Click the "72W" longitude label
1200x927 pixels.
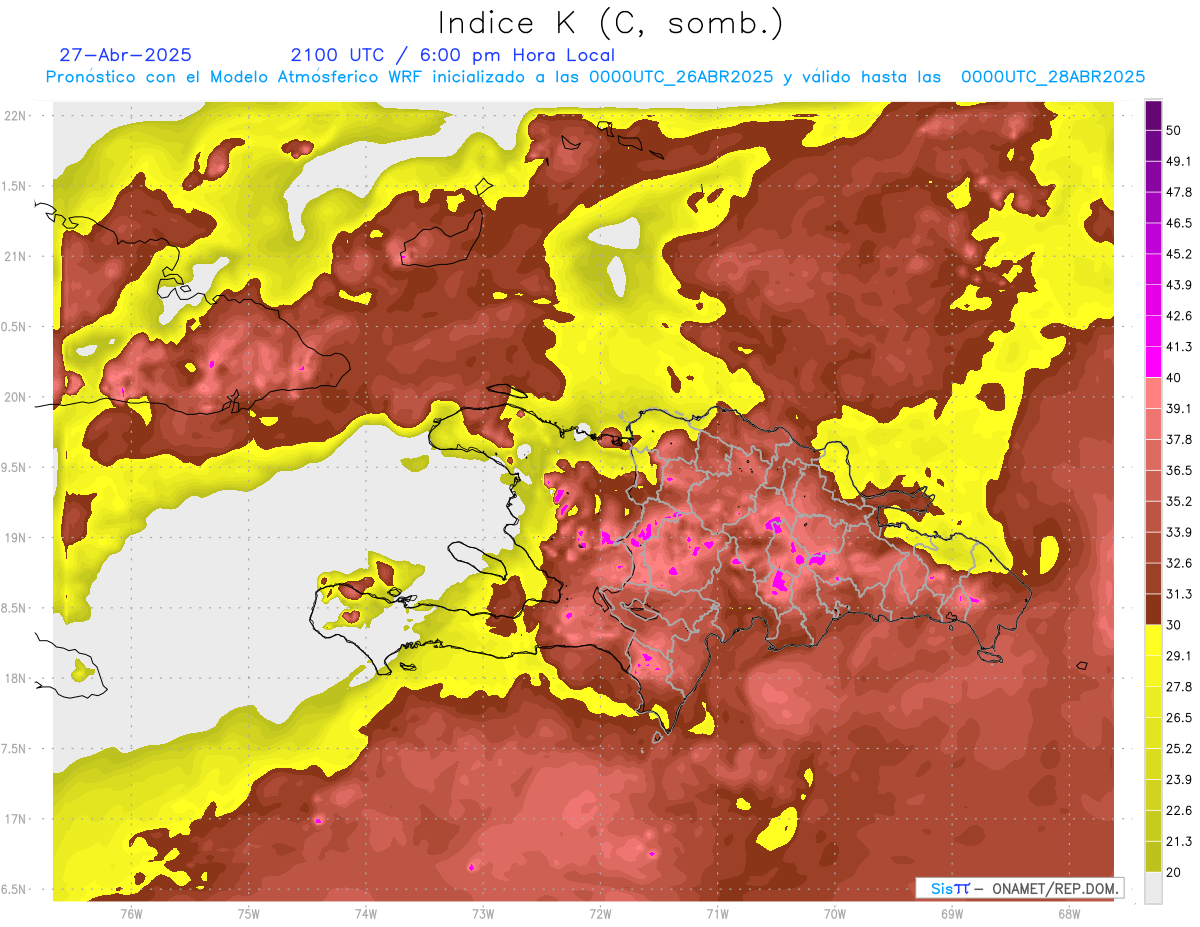point(600,914)
